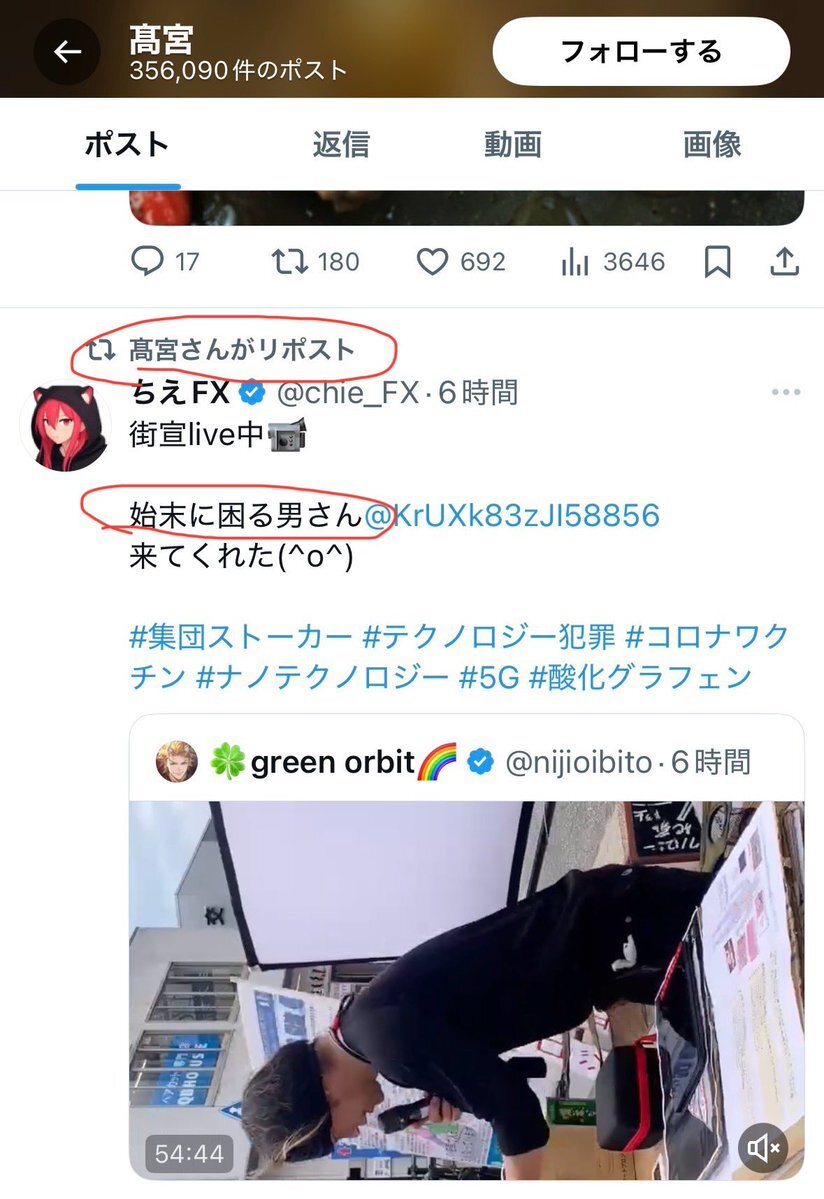
Task: Switch to the 画像 tab
Action: point(712,145)
